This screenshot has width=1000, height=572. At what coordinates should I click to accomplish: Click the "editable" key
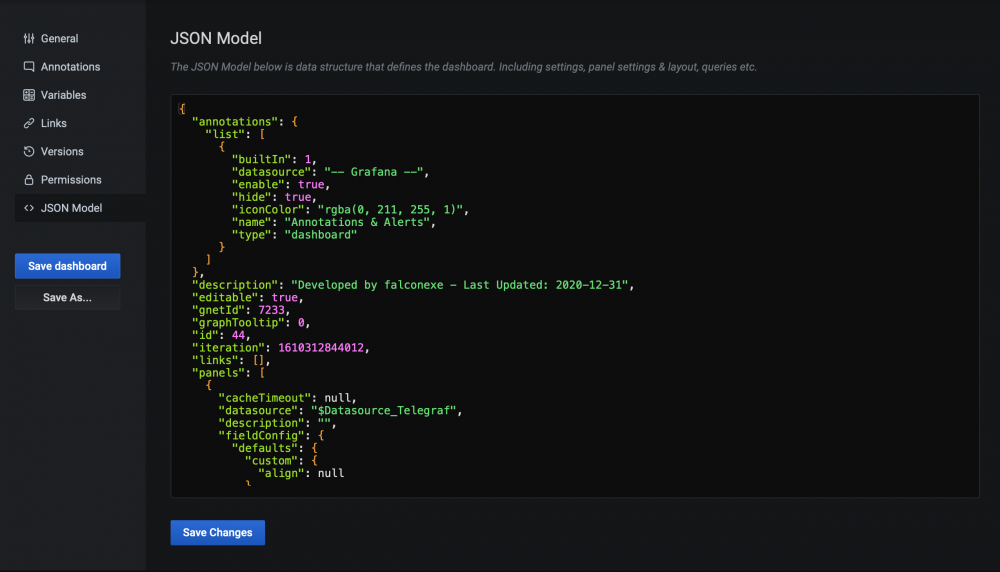[225, 298]
